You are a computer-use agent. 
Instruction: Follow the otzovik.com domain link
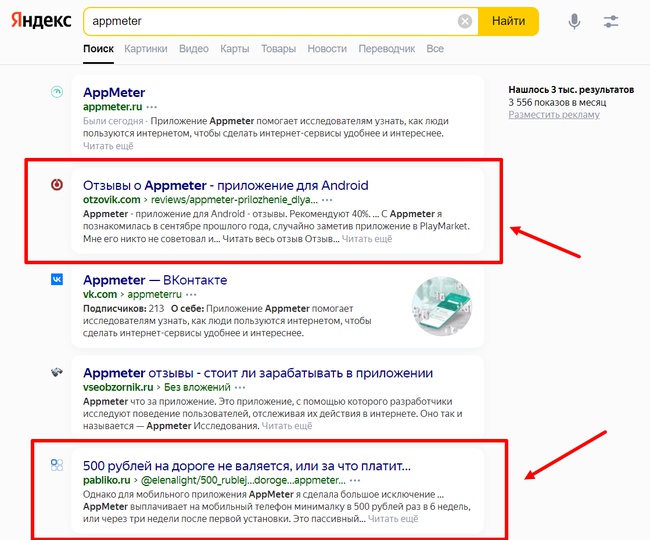(x=112, y=200)
